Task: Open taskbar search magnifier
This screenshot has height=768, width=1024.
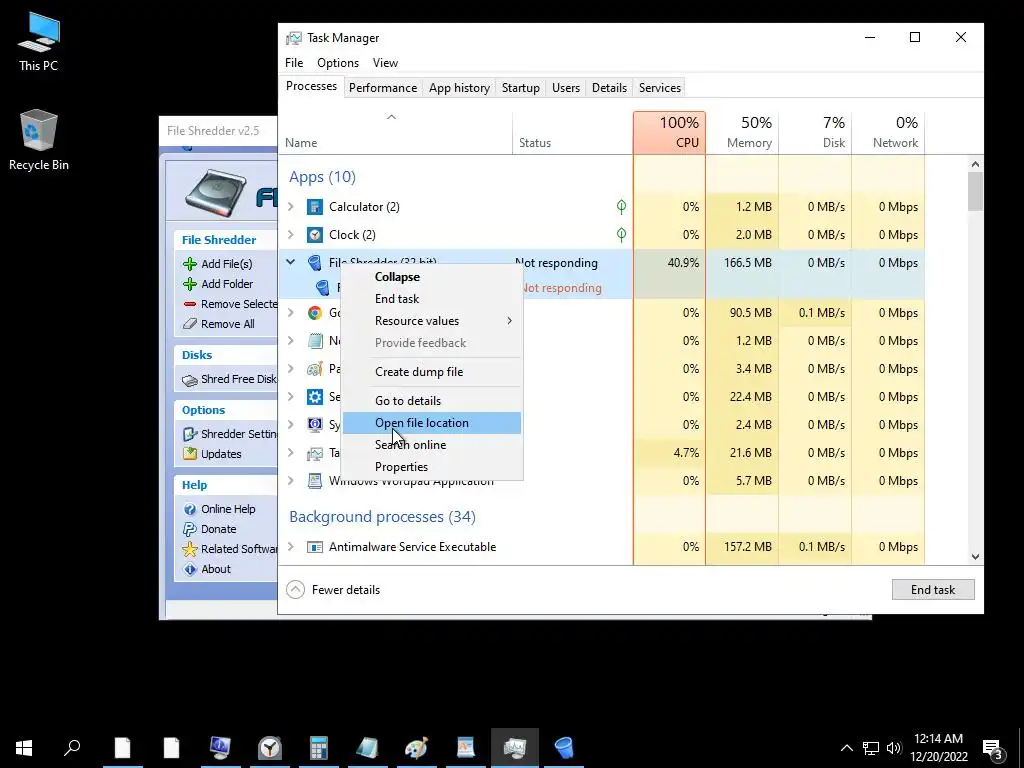Action: (72, 748)
